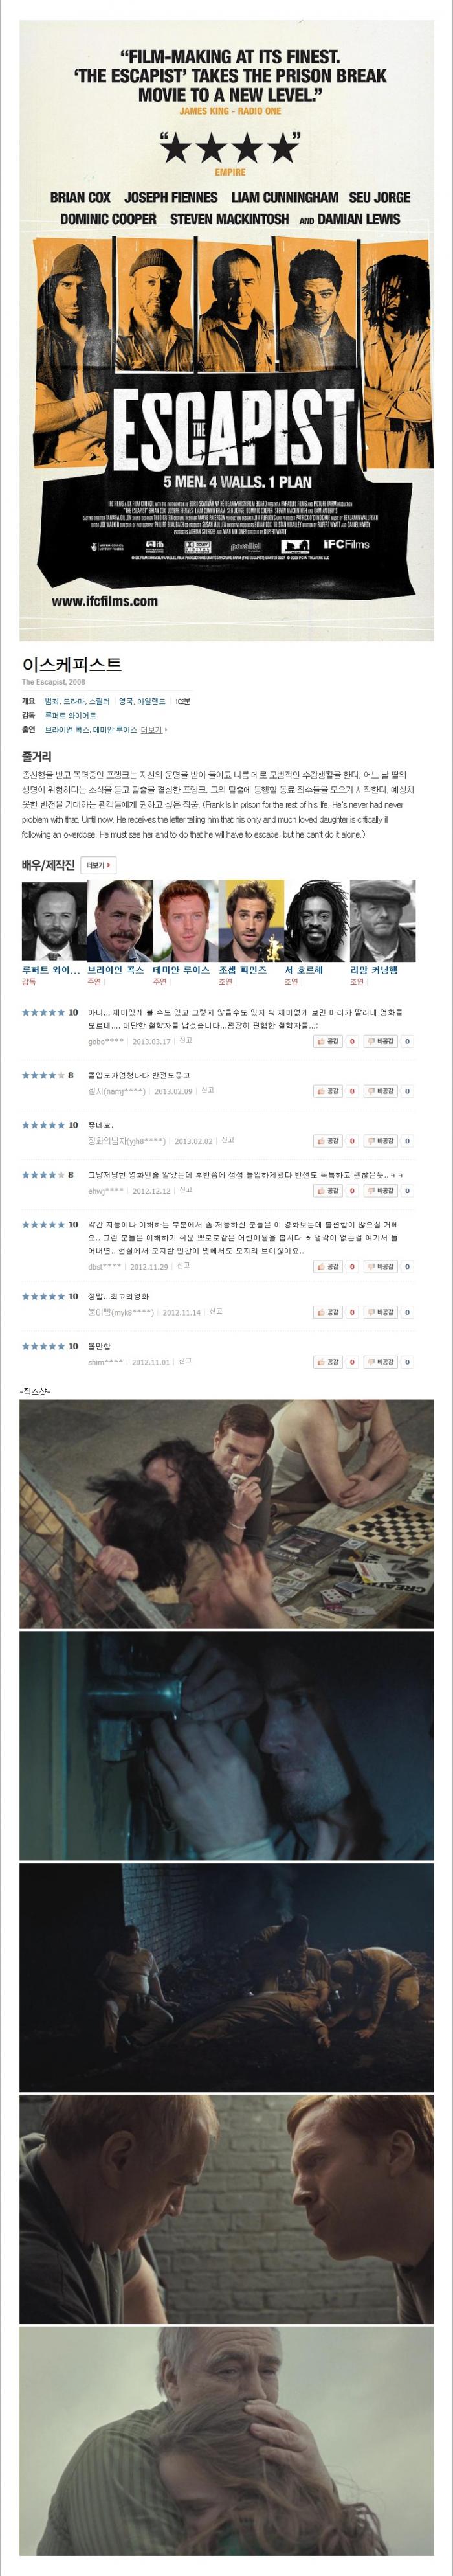Open 데미안 루이스 cast thumbnail
The height and width of the screenshot is (2576, 453).
point(185,920)
